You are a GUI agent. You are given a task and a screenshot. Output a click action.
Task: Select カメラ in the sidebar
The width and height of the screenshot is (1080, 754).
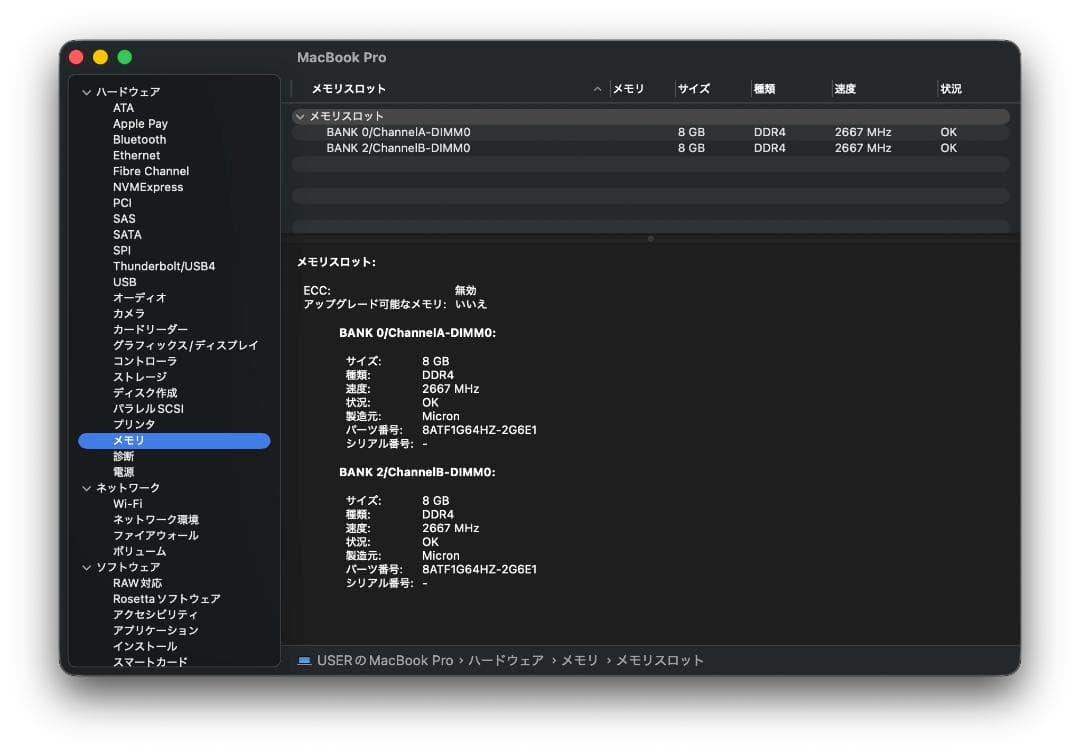129,314
